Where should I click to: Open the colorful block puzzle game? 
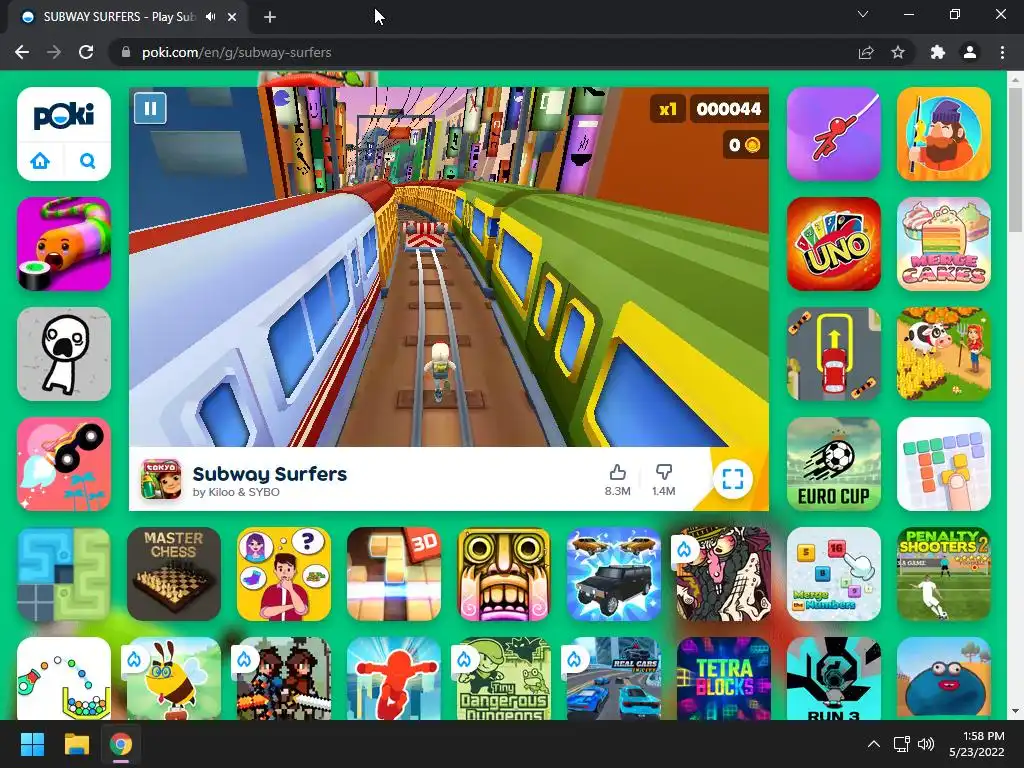pos(944,464)
